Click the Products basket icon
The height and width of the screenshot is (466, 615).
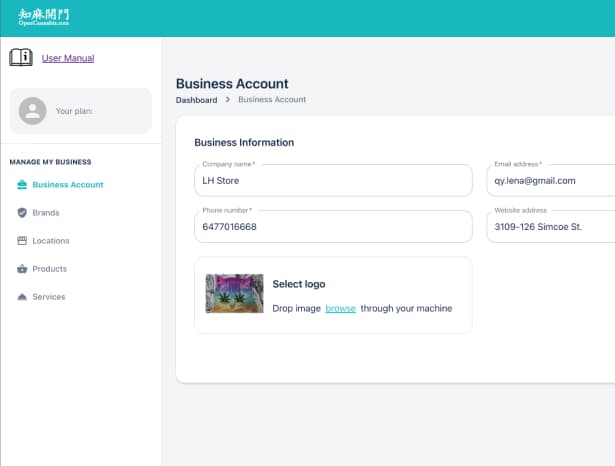[22, 269]
